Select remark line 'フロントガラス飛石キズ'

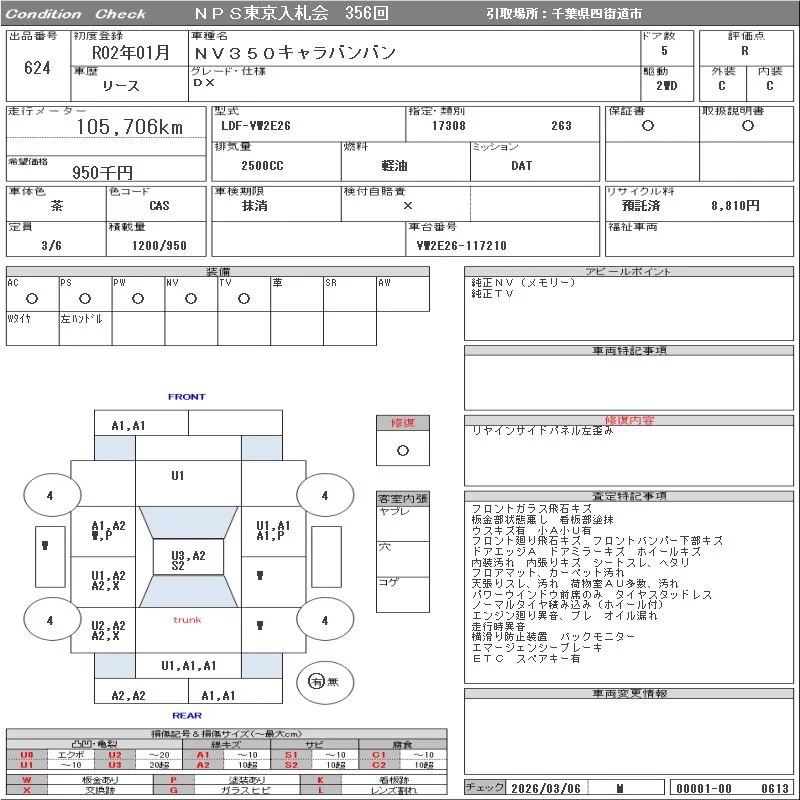pos(531,509)
